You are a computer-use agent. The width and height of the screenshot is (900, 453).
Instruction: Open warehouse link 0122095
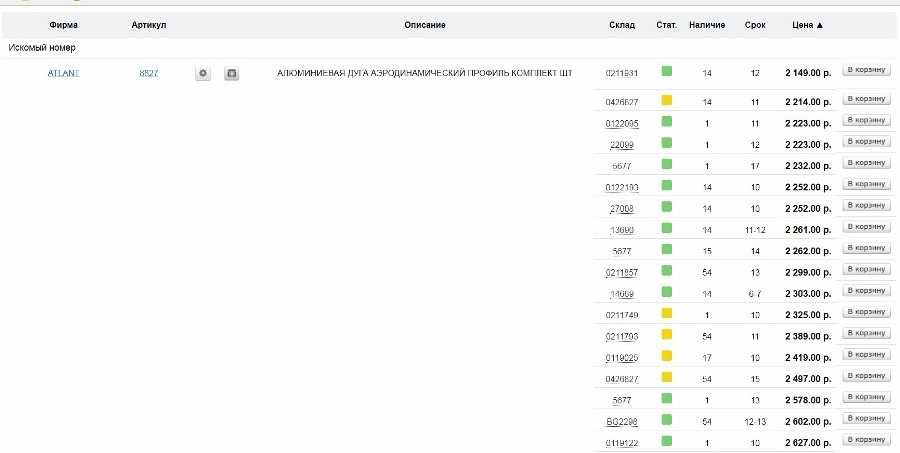click(622, 123)
